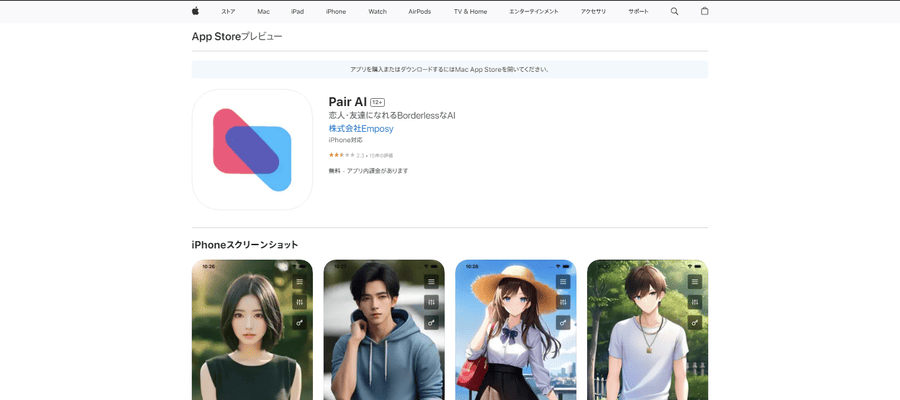Image resolution: width=900 pixels, height=400 pixels.
Task: Tap menu icon in anime boy screenshot
Action: pyautogui.click(x=695, y=281)
